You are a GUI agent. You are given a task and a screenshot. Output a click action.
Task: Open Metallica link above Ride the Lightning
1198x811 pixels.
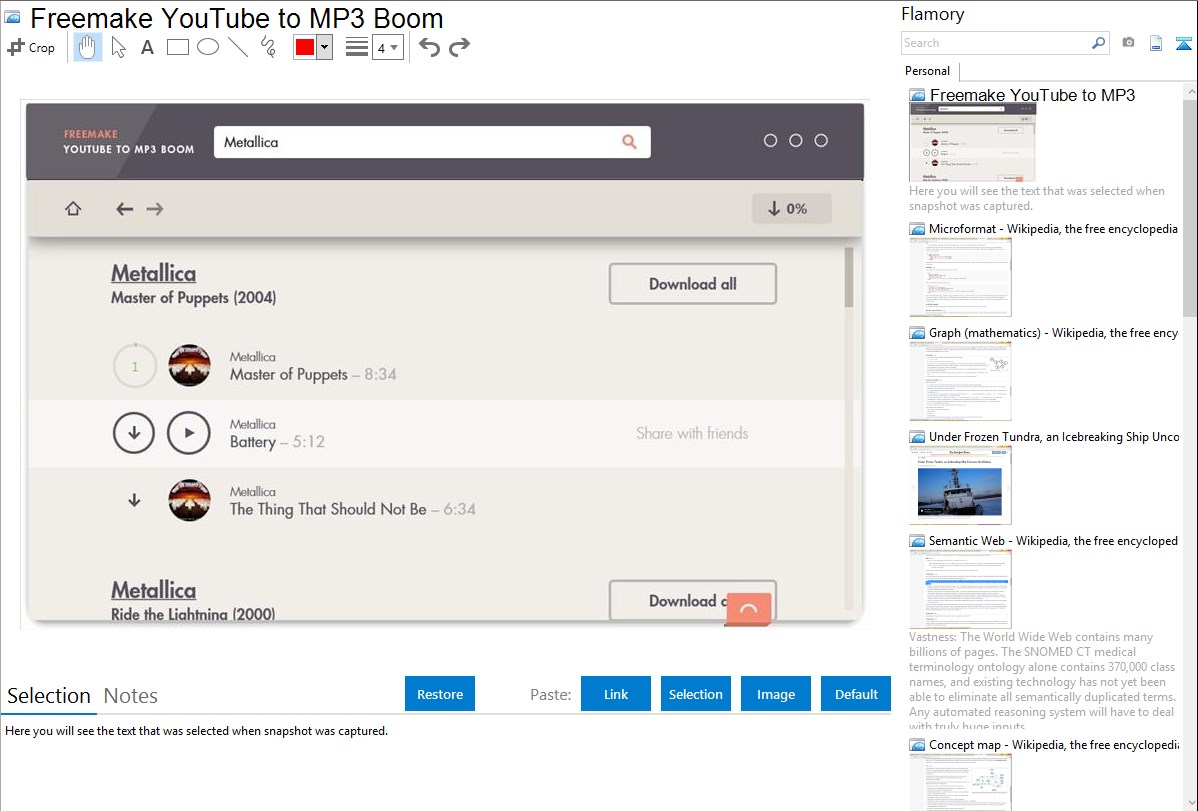[x=154, y=590]
